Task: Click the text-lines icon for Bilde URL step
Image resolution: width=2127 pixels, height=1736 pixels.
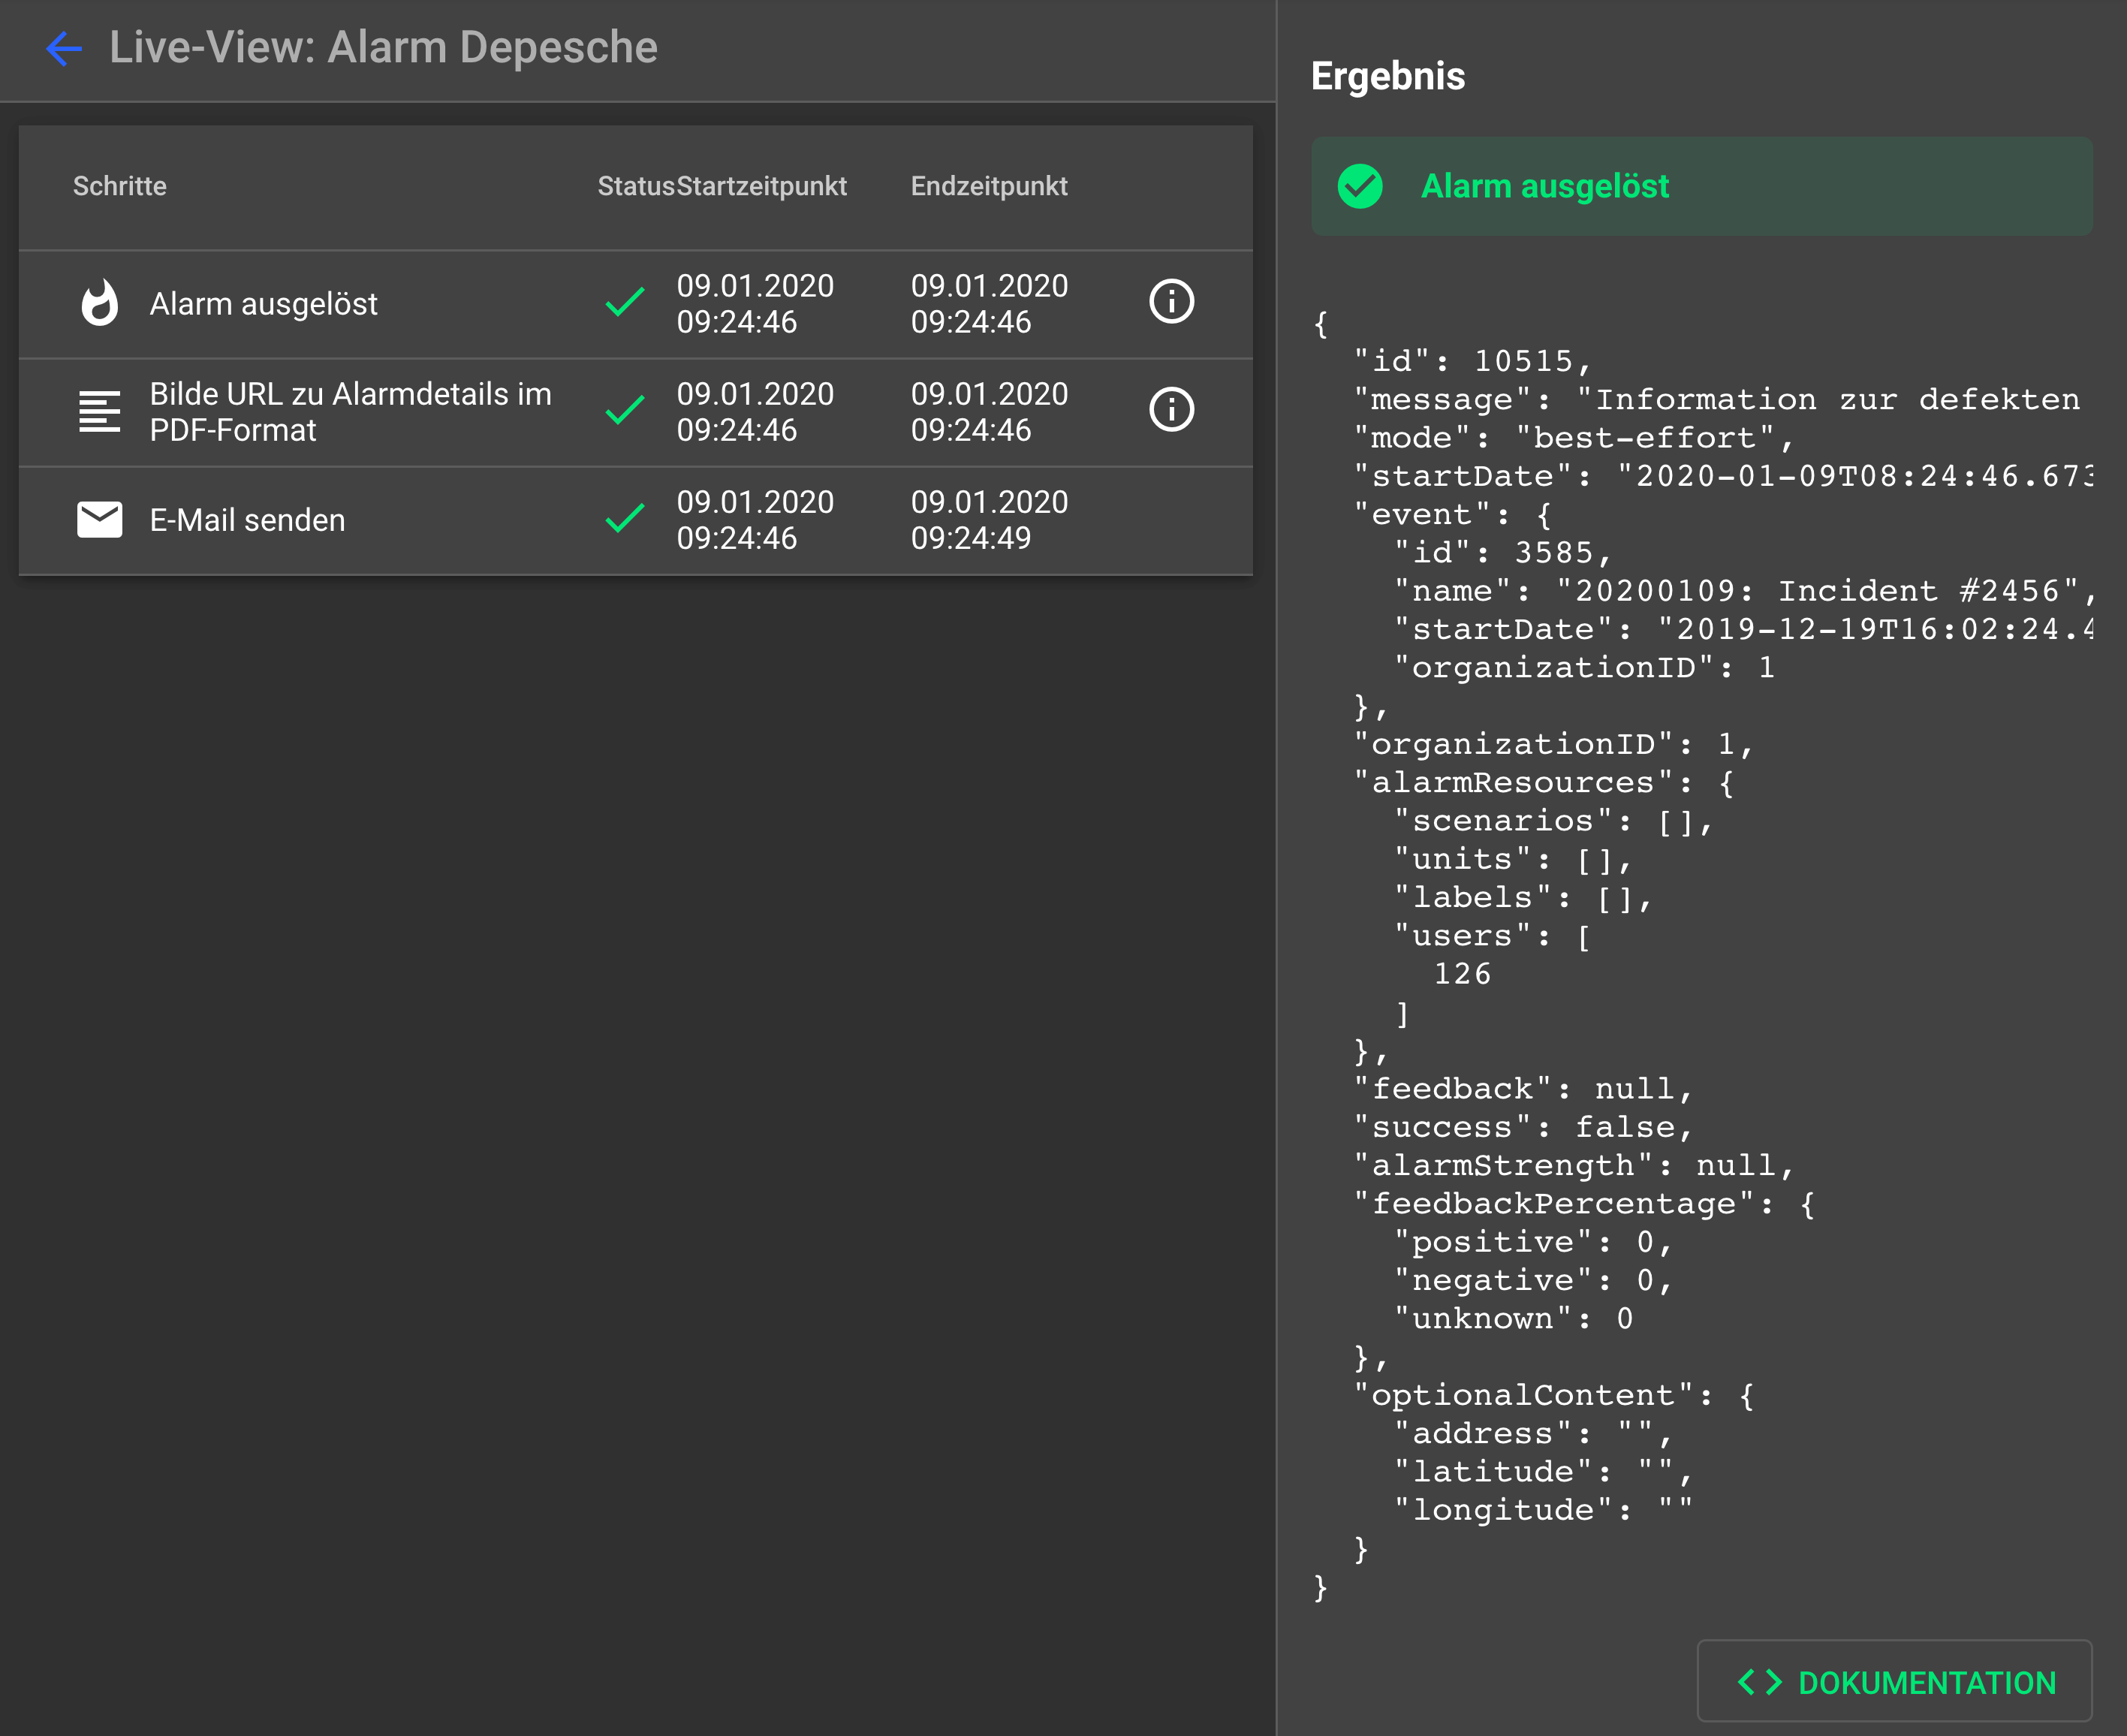Action: click(99, 411)
